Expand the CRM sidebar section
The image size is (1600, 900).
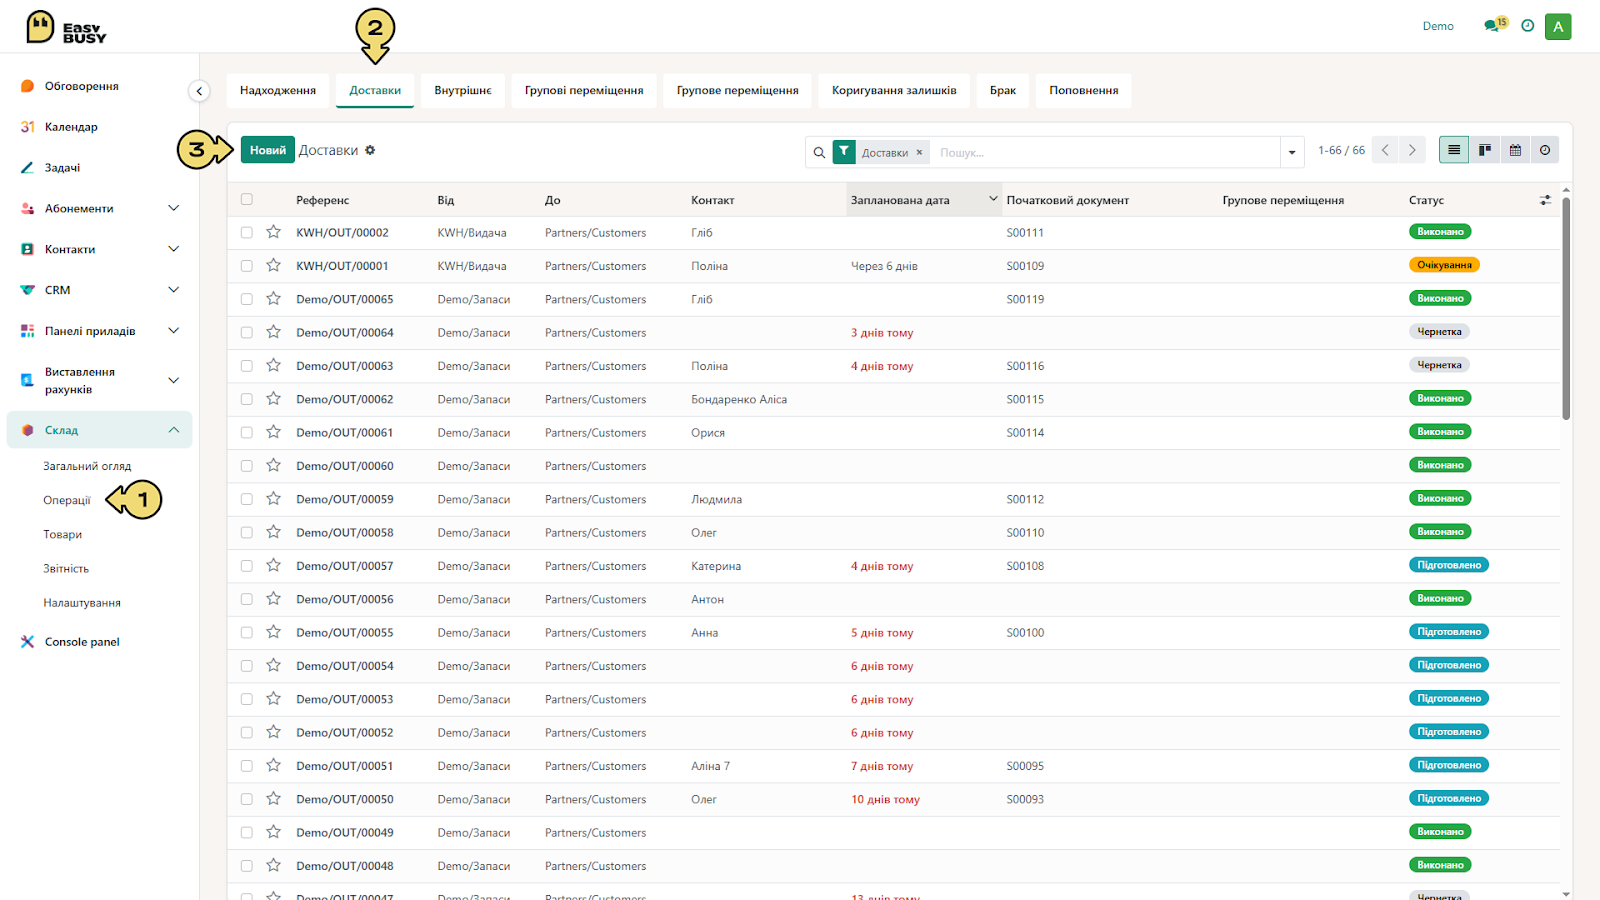coord(174,290)
